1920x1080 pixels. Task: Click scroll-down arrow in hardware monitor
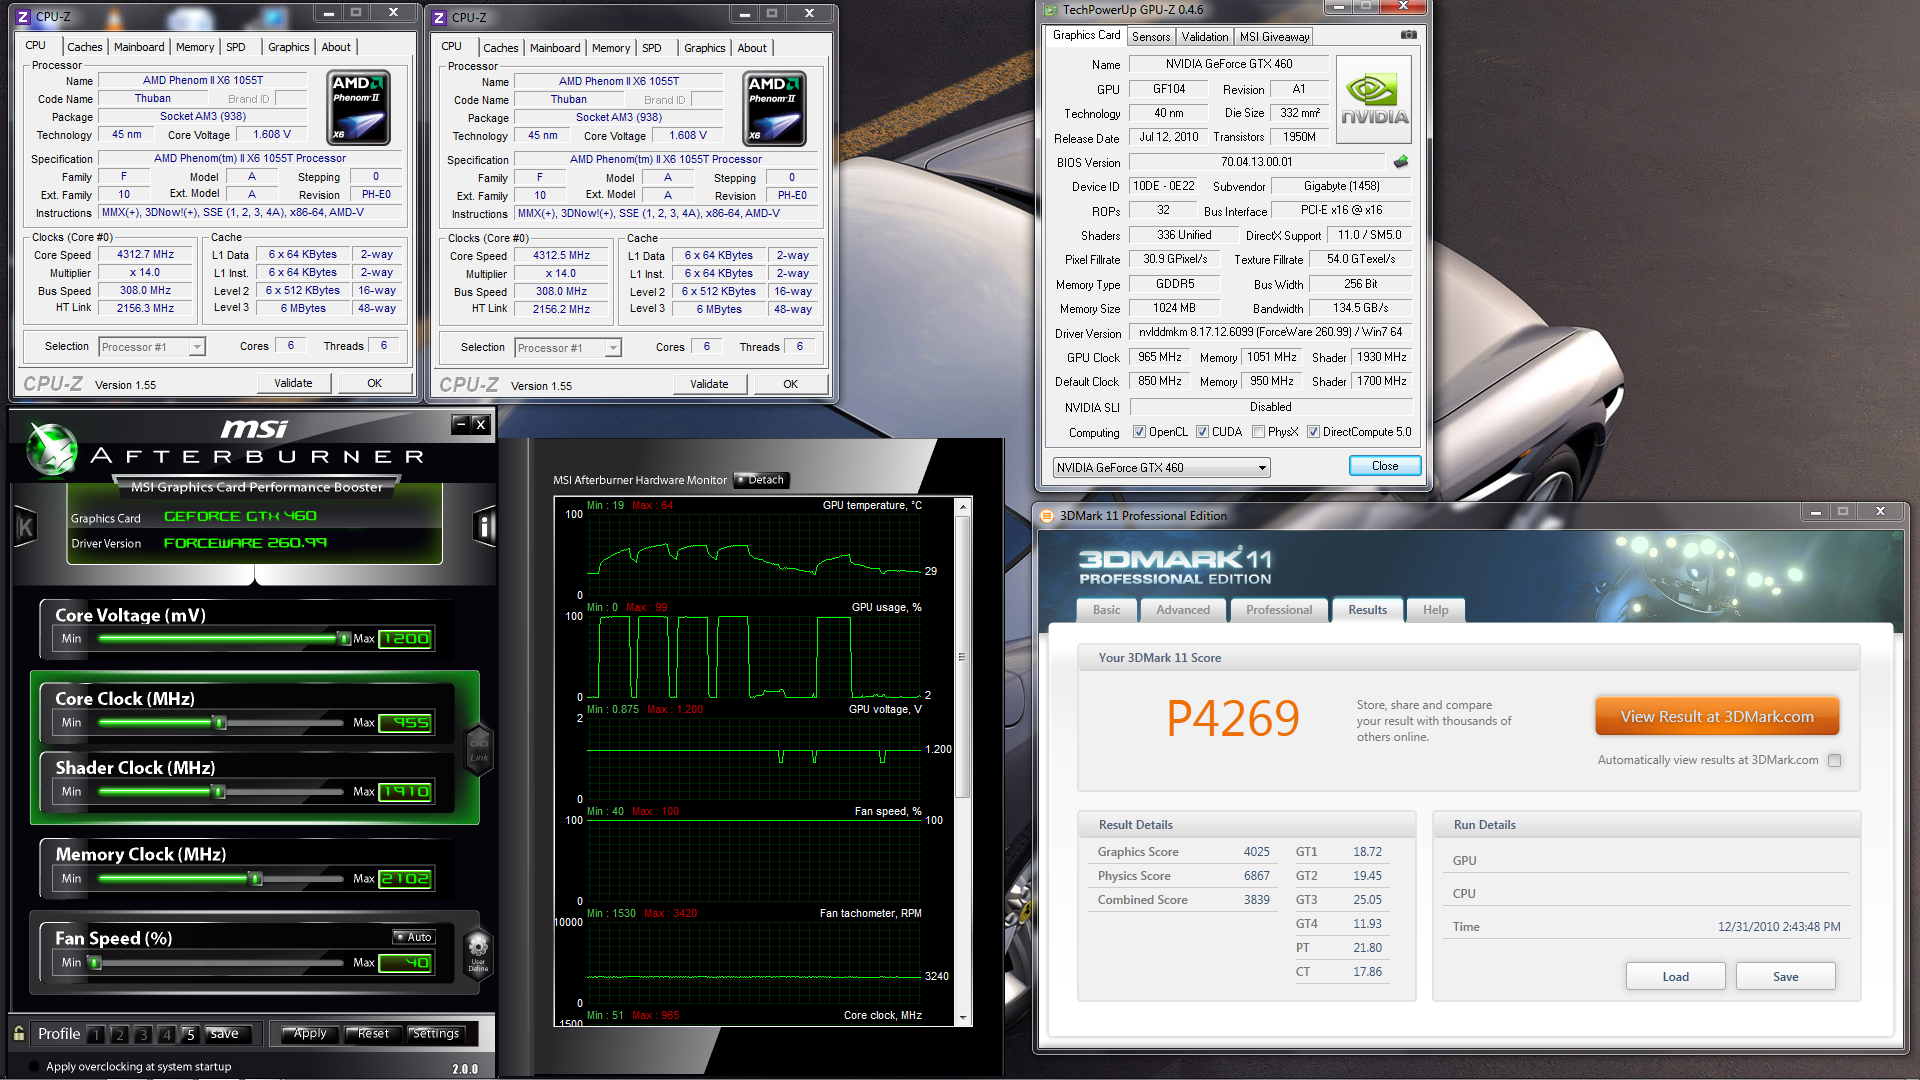point(963,1018)
